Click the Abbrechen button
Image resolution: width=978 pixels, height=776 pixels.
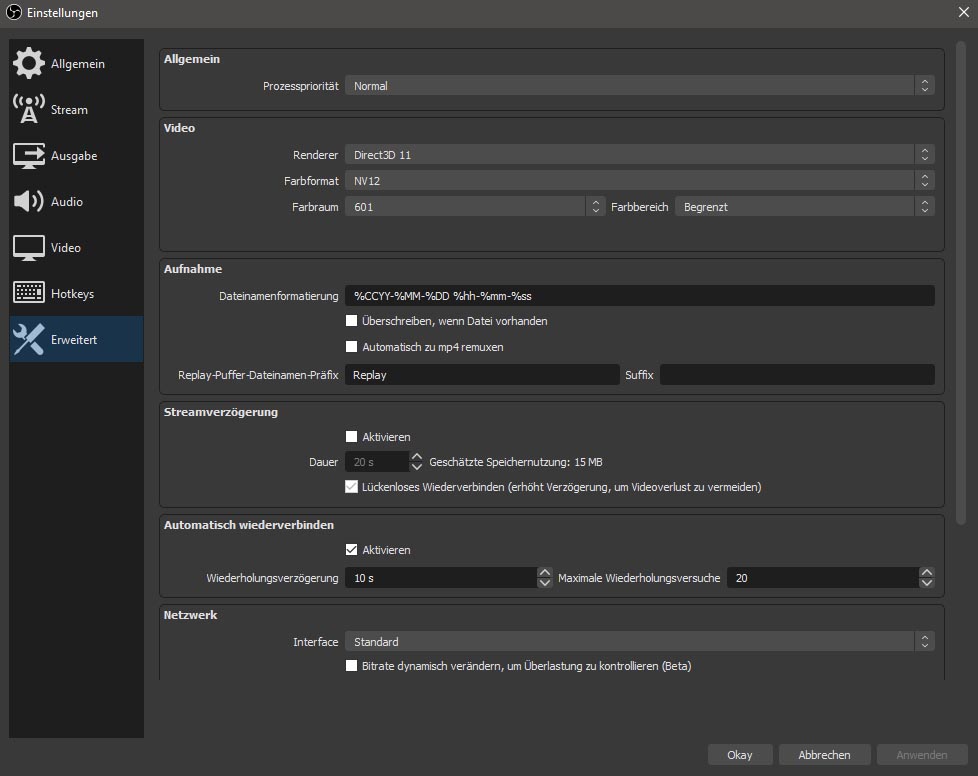(x=824, y=755)
